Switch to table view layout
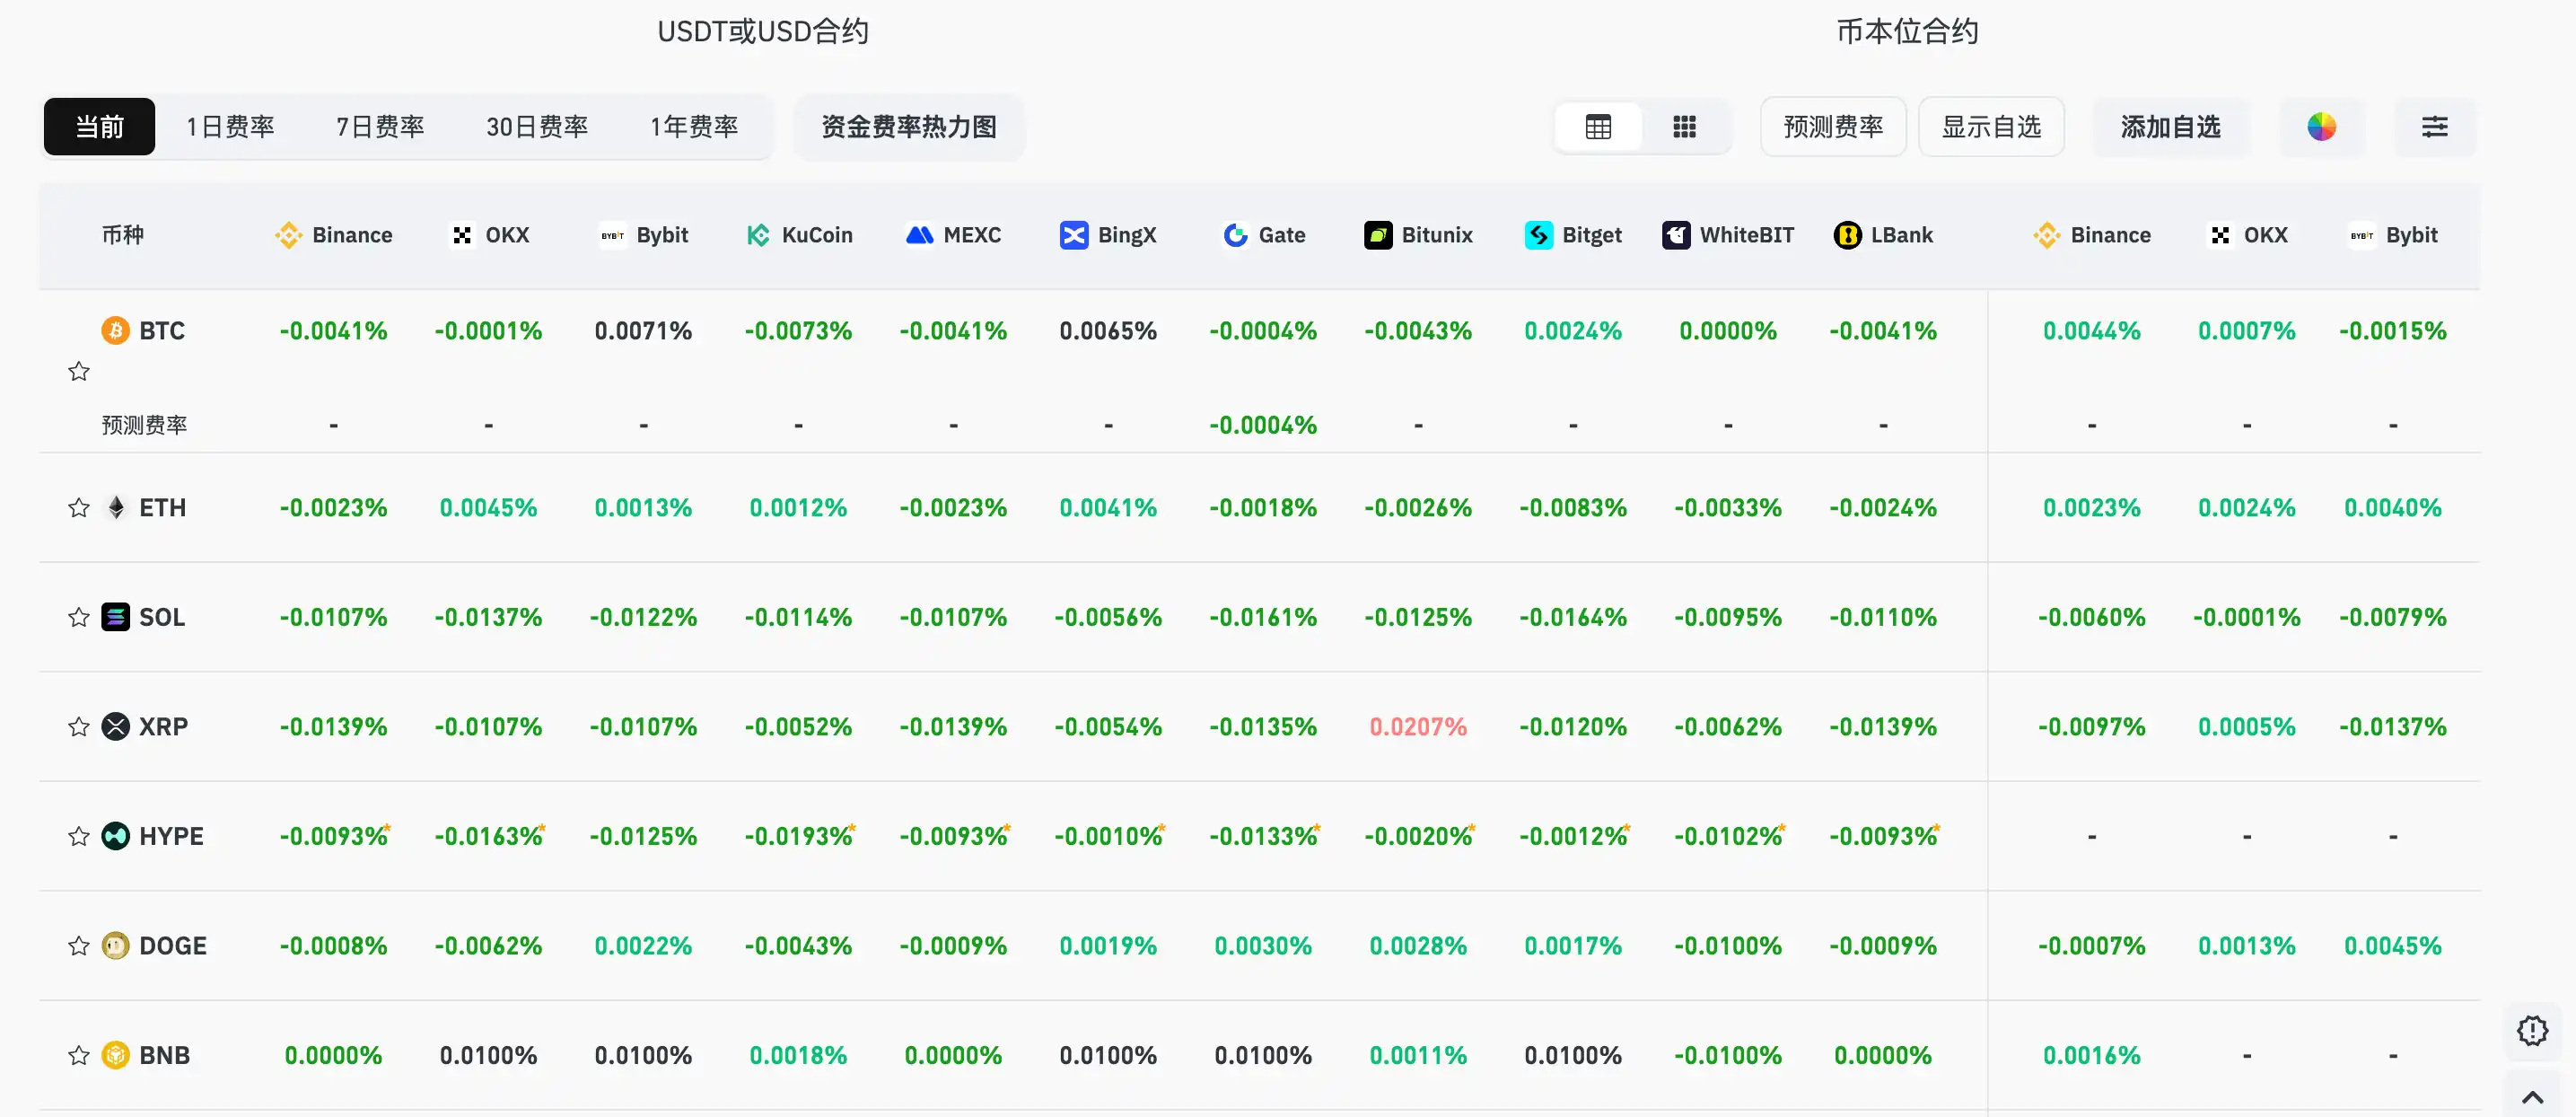Image resolution: width=2576 pixels, height=1117 pixels. [1597, 127]
